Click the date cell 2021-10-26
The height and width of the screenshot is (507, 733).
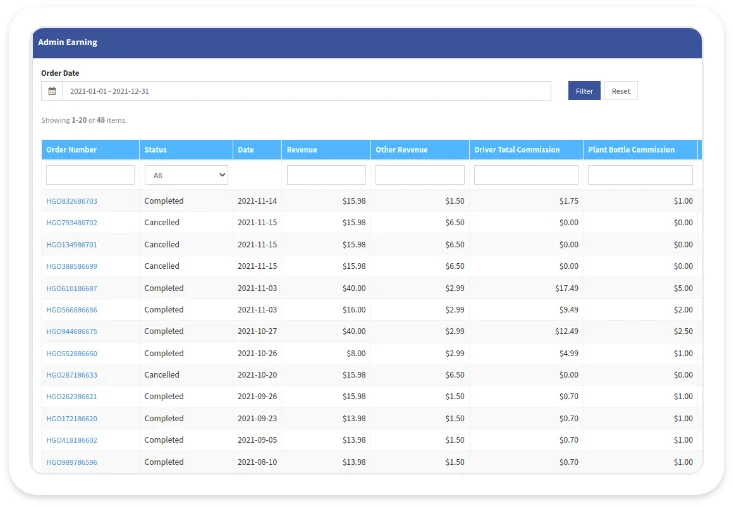(x=257, y=353)
